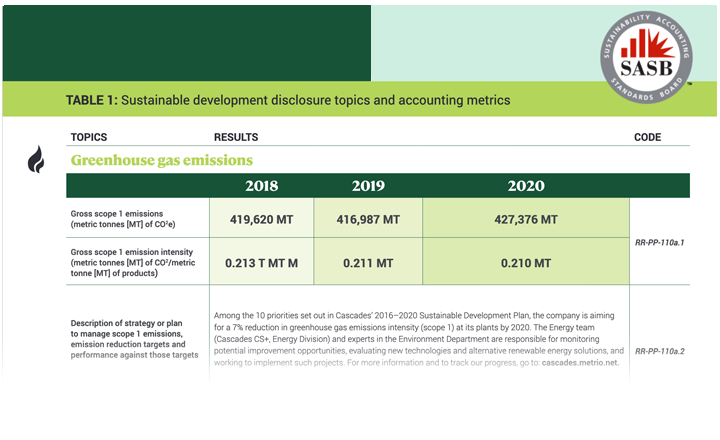The width and height of the screenshot is (720, 440).
Task: Click the RR-PP-110a.2 code
Action: (x=659, y=351)
